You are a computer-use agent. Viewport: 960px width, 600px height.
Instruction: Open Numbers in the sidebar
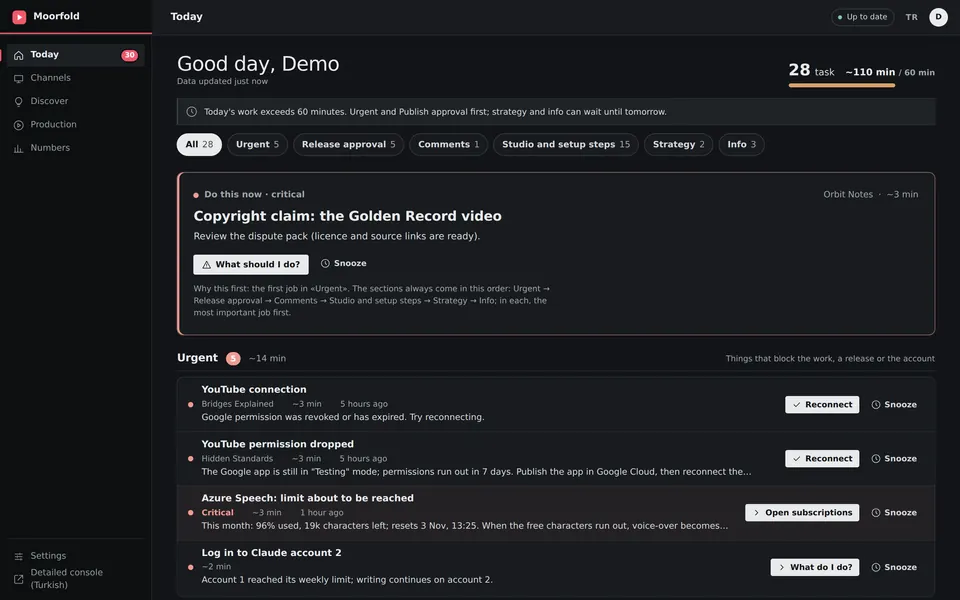click(75, 148)
